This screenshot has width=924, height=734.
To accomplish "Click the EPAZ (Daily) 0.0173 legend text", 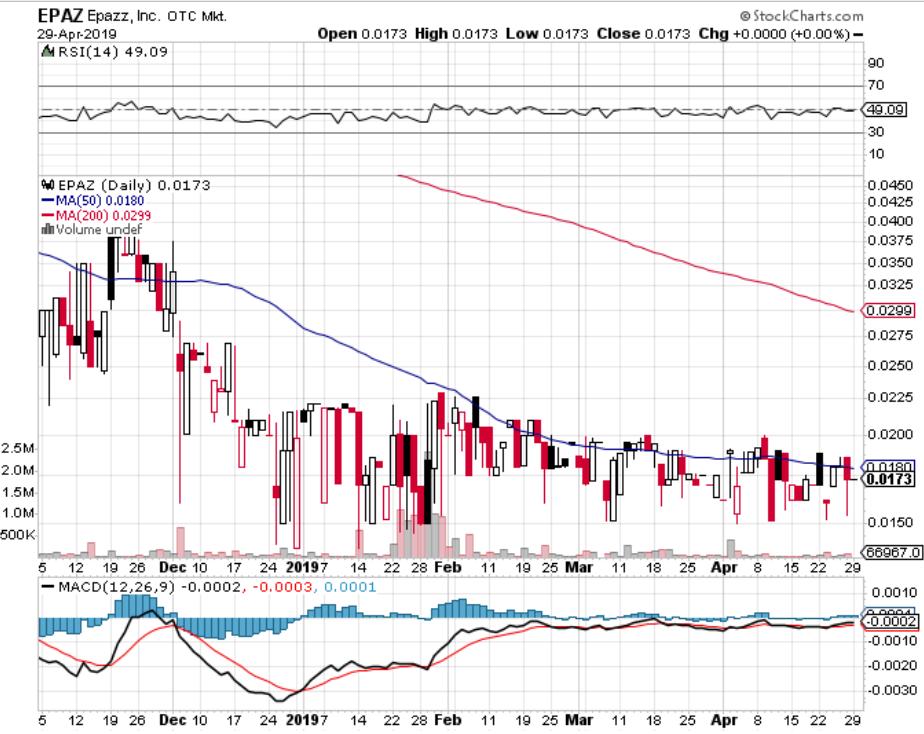I will pyautogui.click(x=134, y=185).
